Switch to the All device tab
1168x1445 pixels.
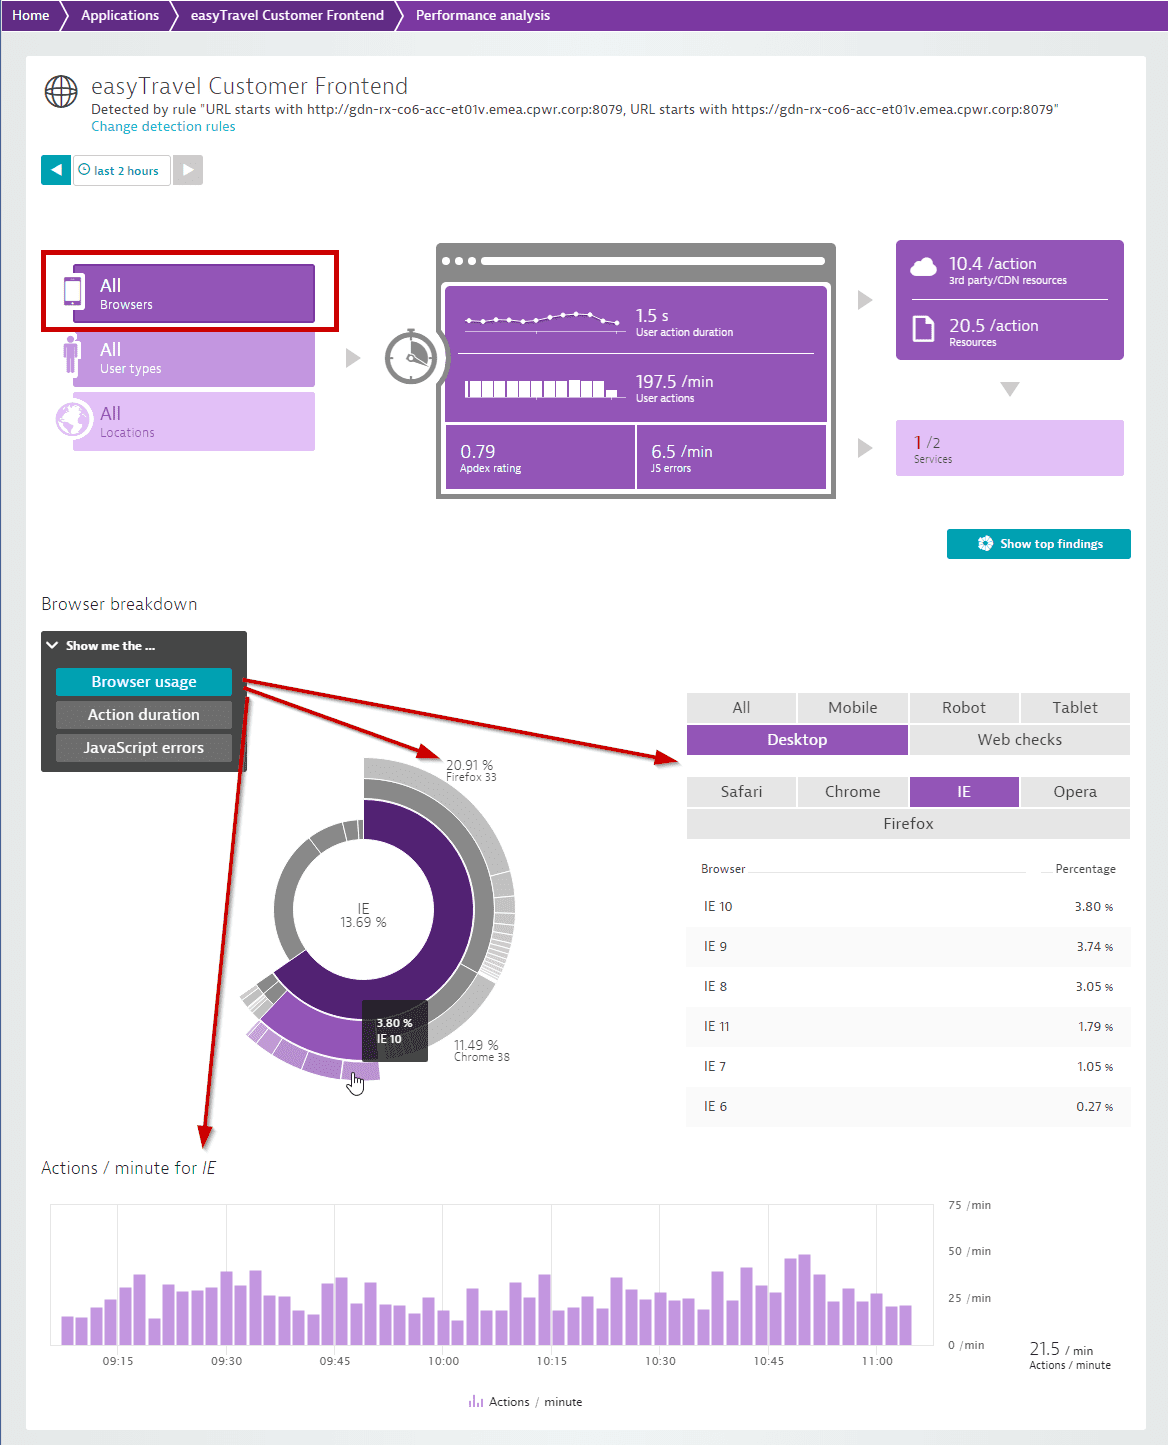(741, 708)
